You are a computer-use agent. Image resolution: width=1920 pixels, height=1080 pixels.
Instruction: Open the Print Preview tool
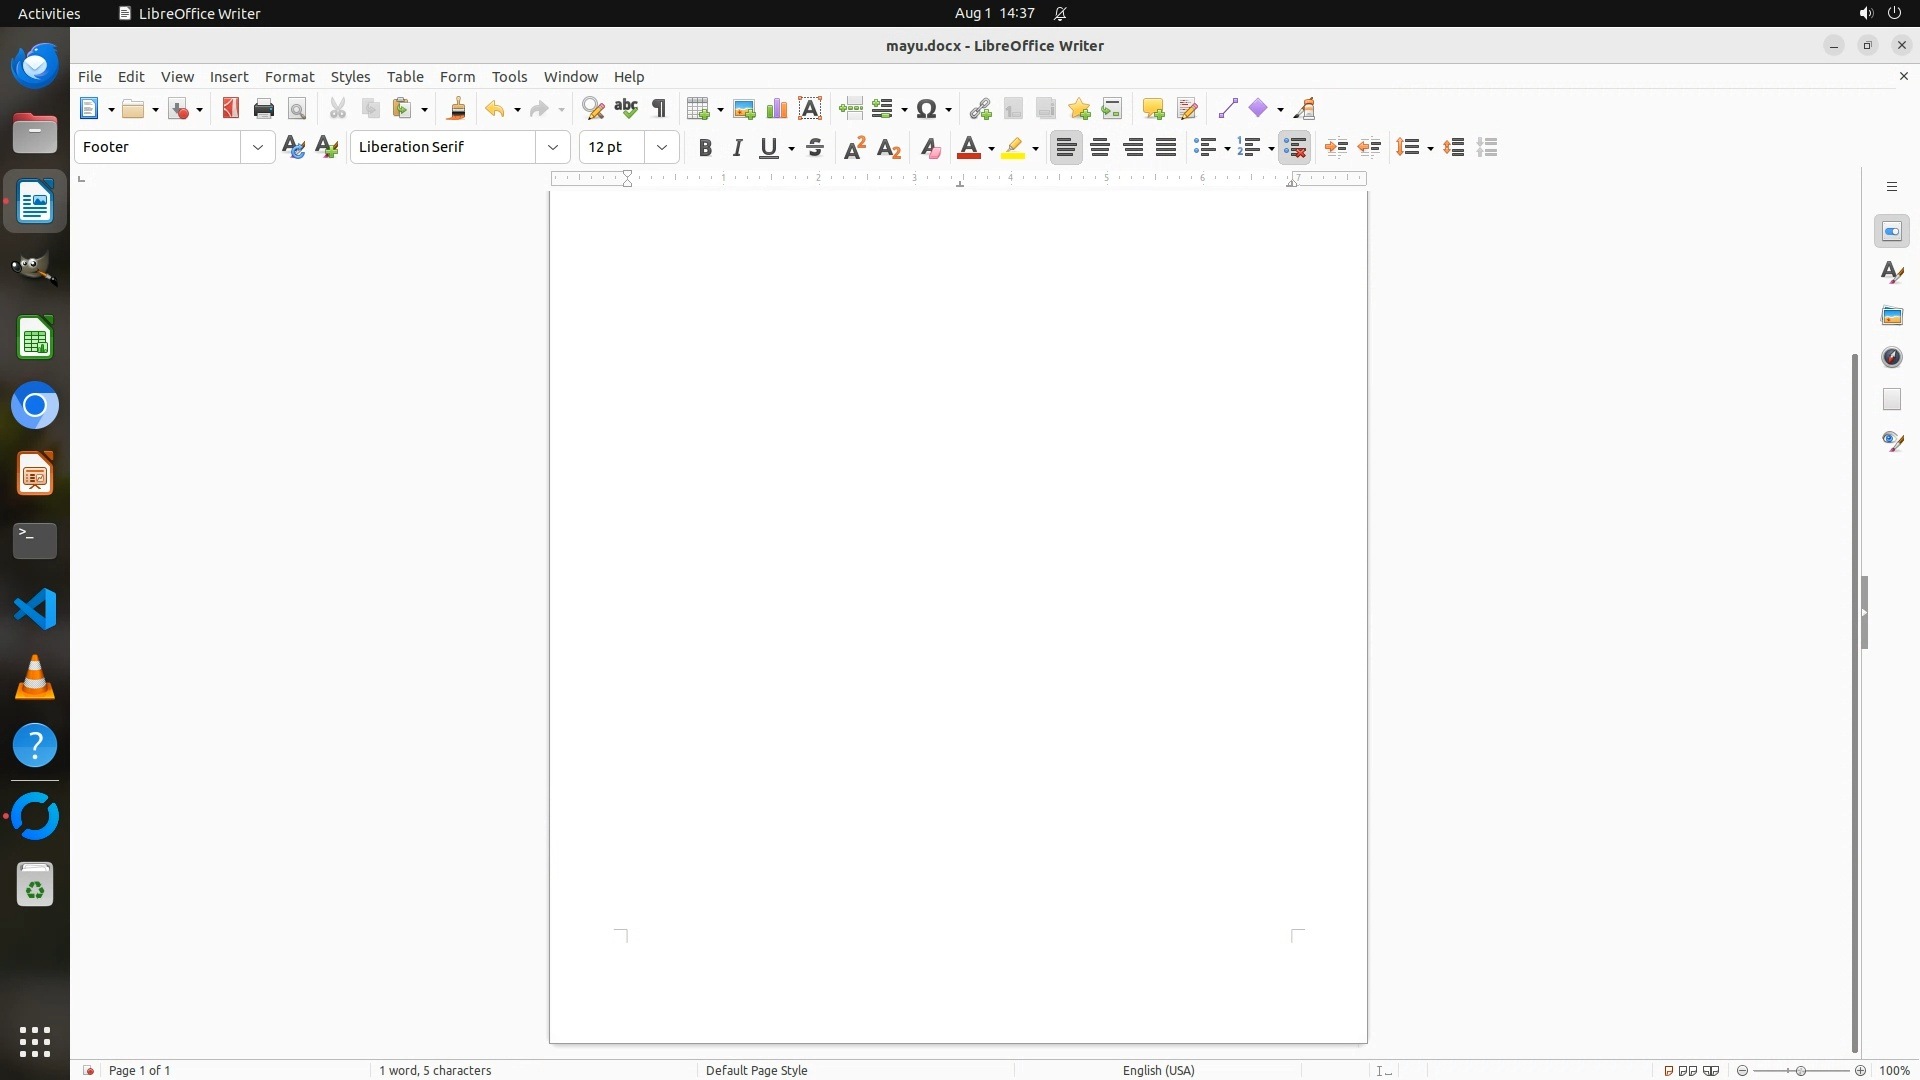(297, 109)
